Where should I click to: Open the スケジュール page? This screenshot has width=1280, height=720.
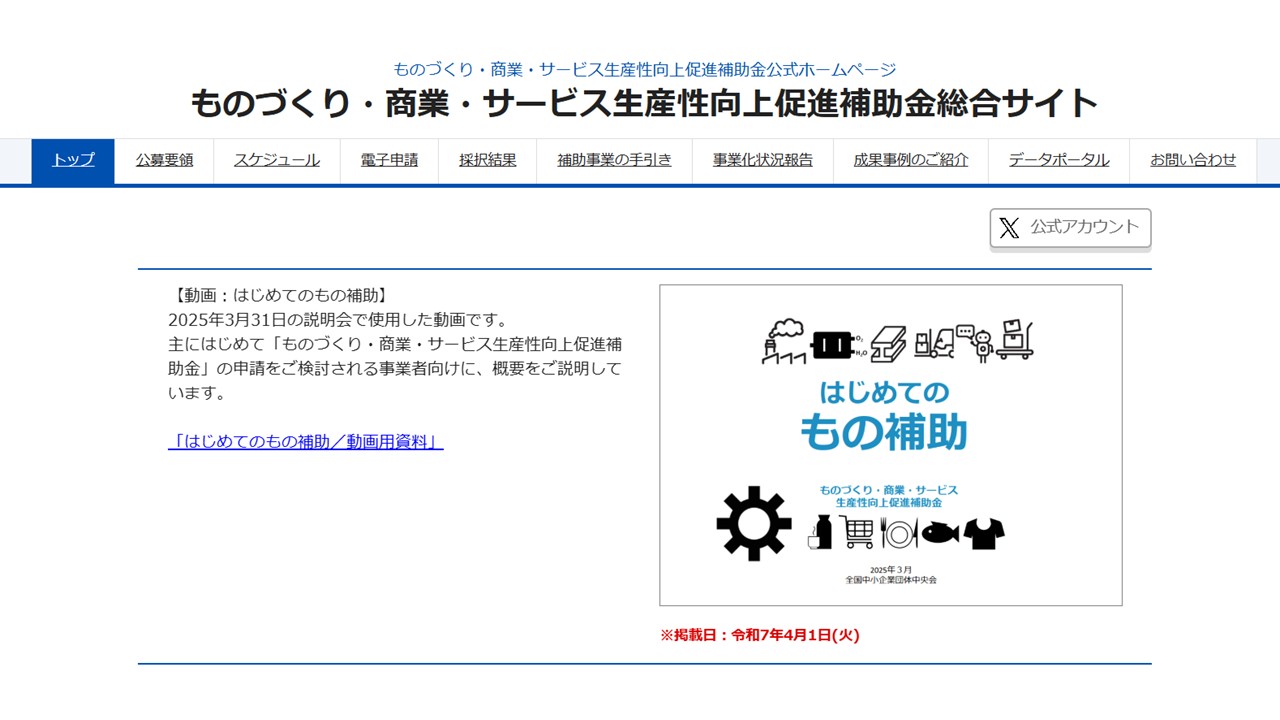pyautogui.click(x=277, y=160)
